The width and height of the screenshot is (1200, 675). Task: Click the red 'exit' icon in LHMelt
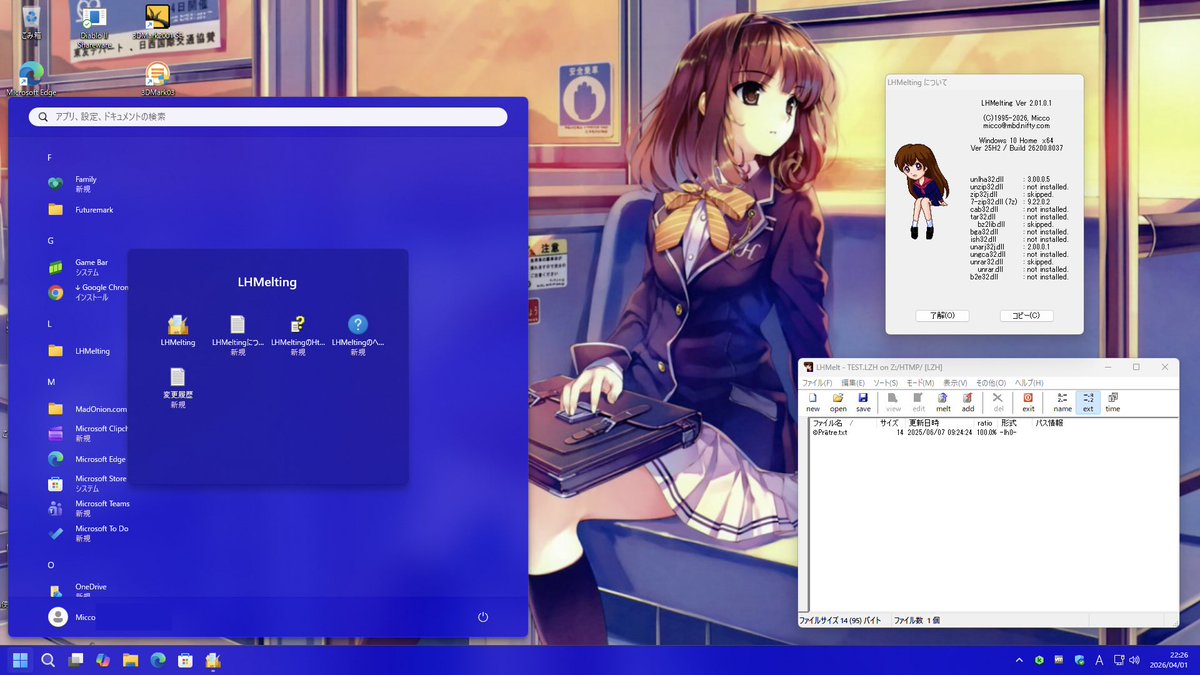click(1028, 402)
